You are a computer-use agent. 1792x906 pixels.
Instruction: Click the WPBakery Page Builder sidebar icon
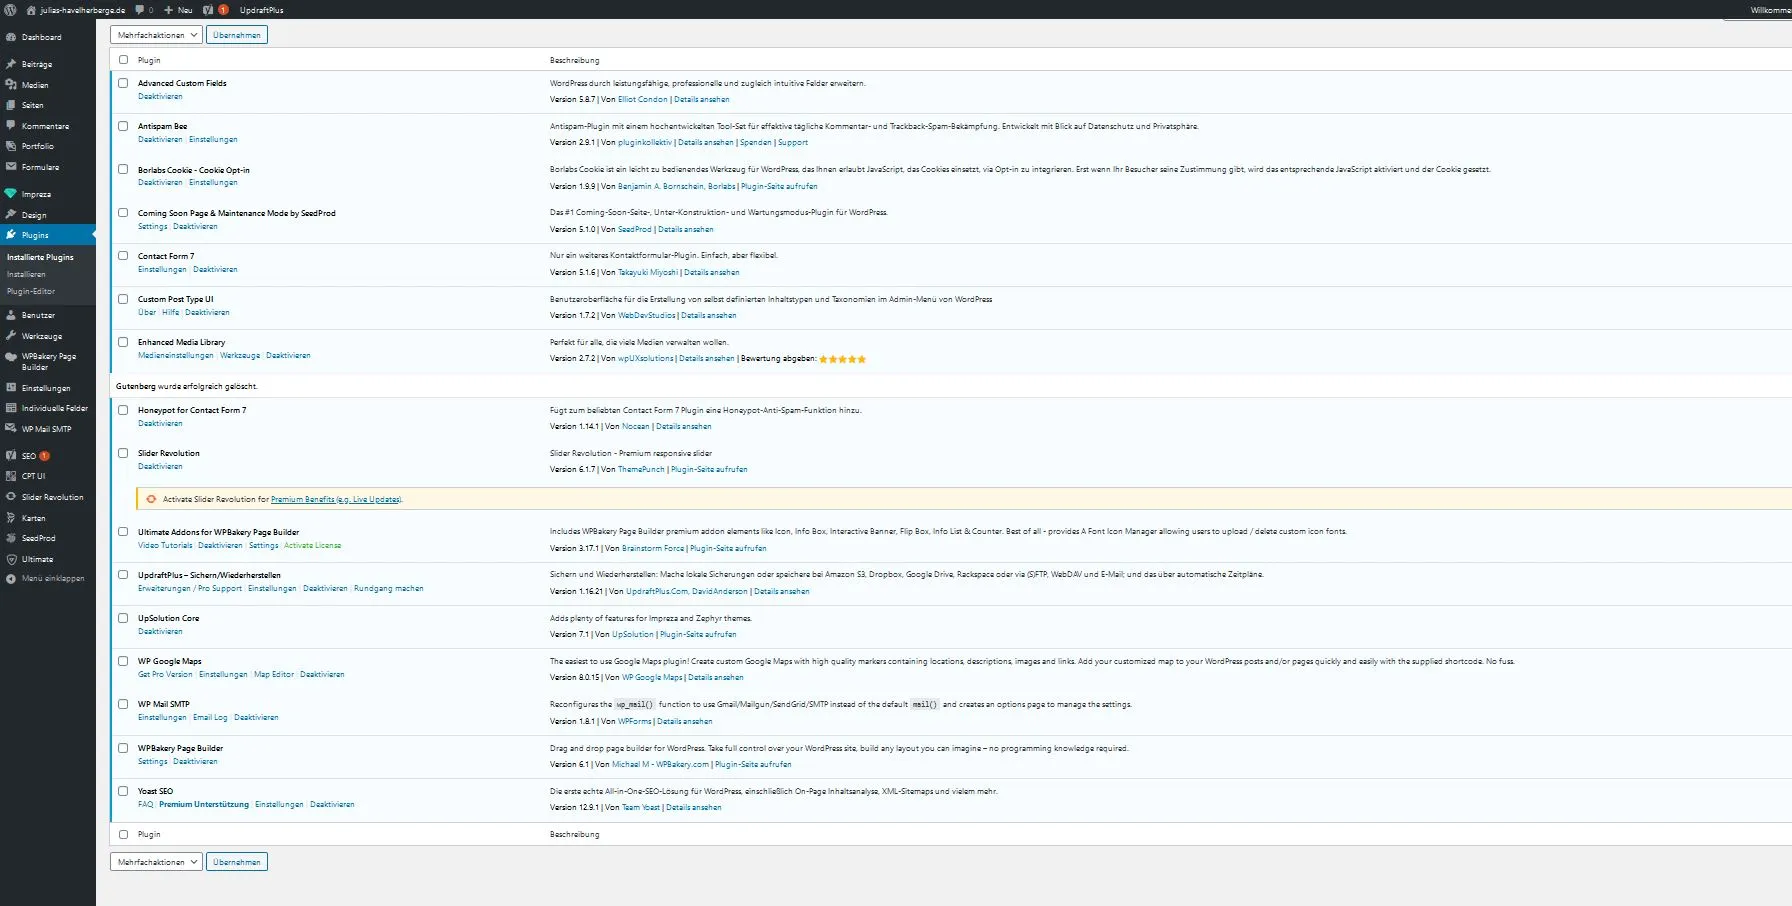tap(11, 356)
